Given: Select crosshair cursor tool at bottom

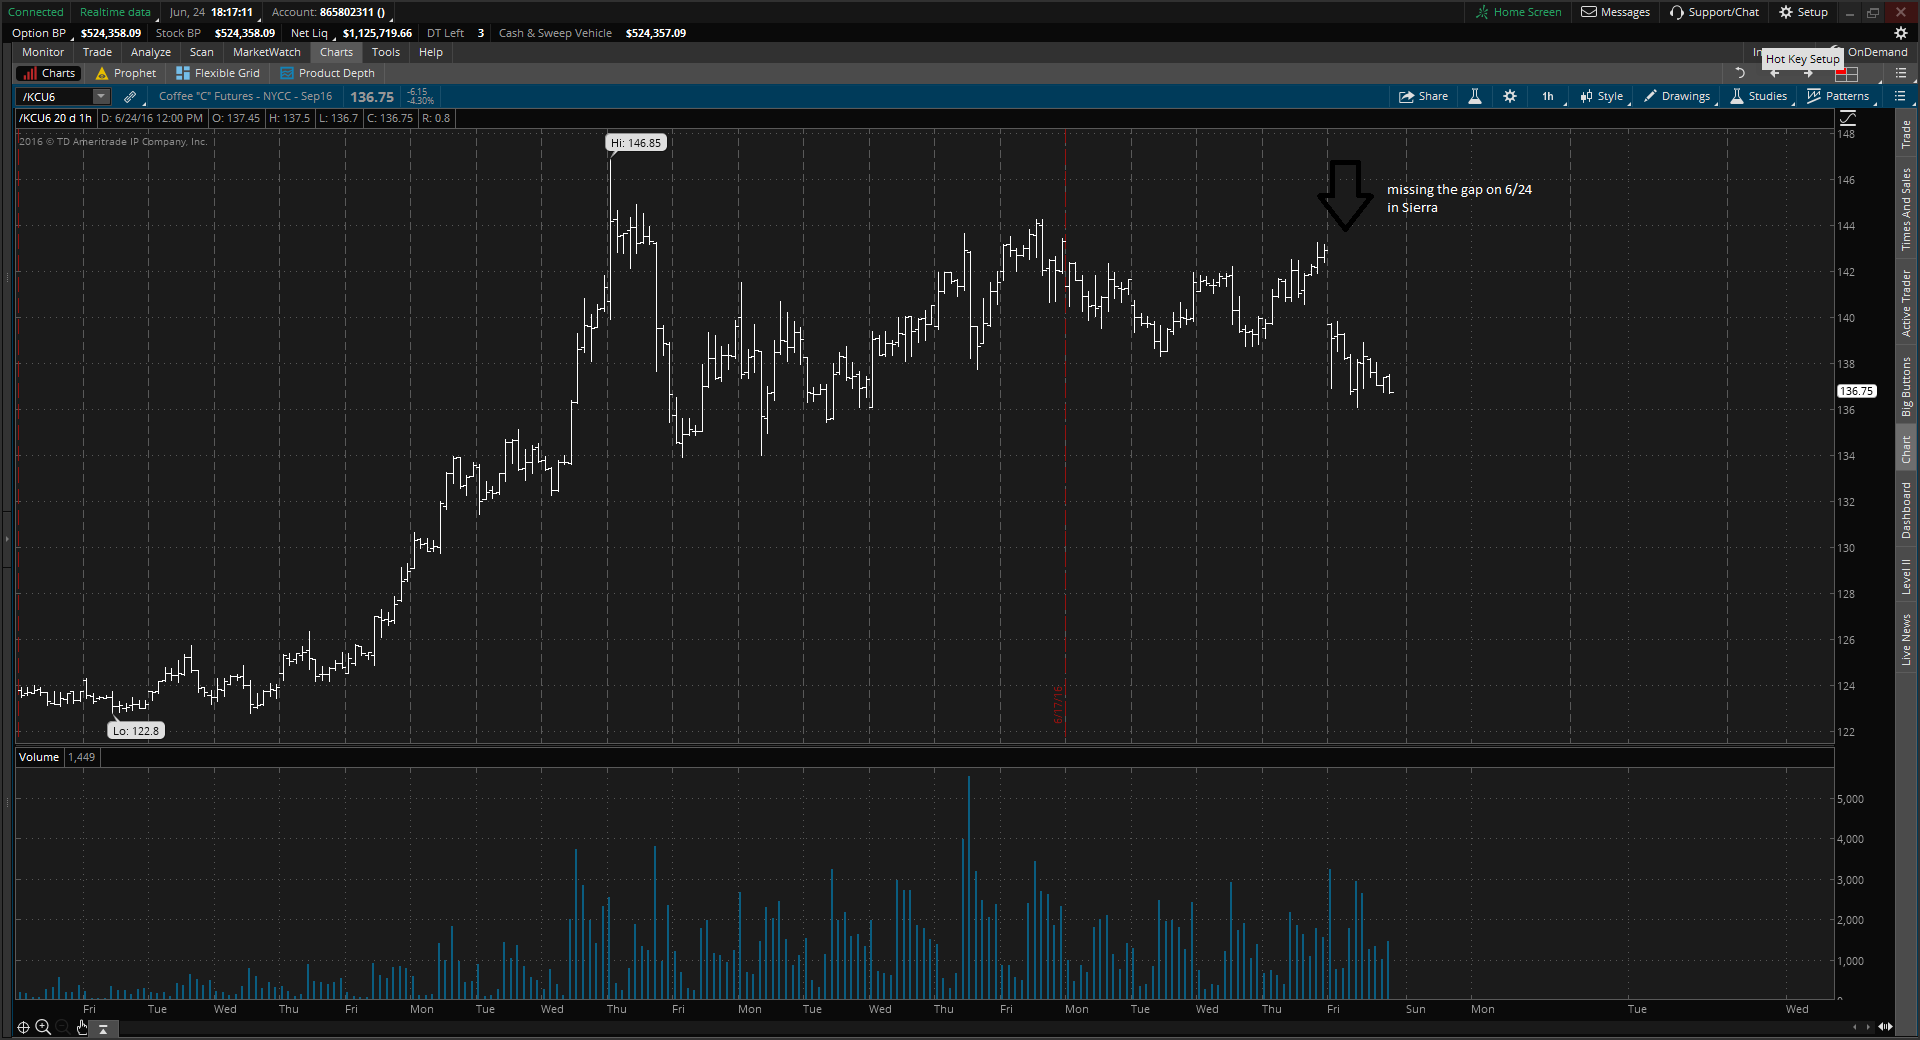Looking at the screenshot, I should (x=23, y=1027).
